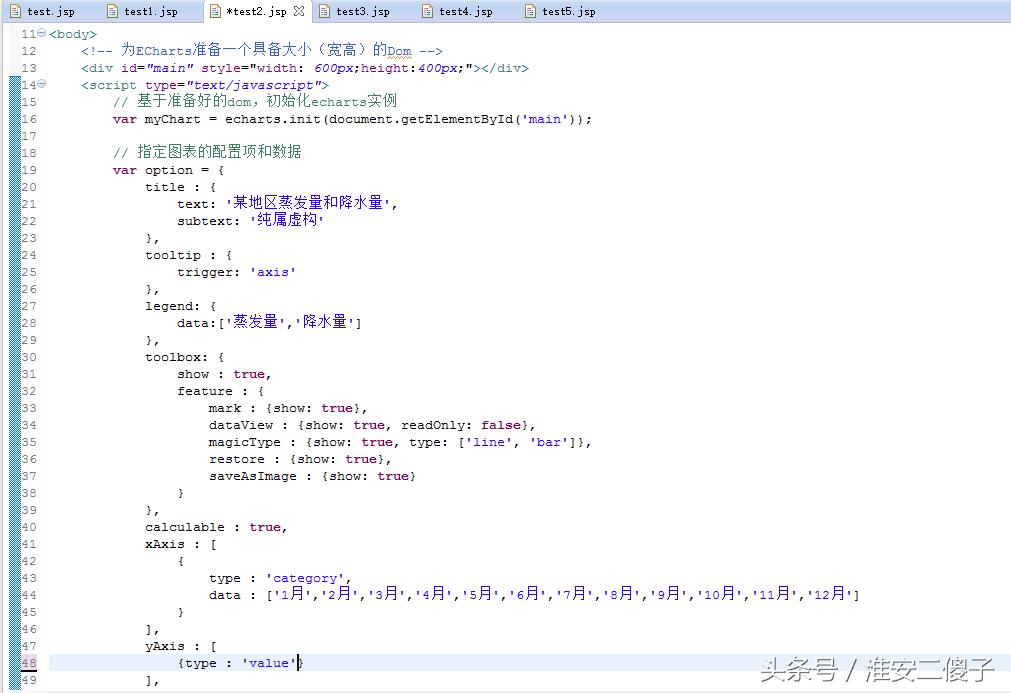The height and width of the screenshot is (693, 1011).
Task: Click the 'yAxis : [' line
Action: (181, 647)
